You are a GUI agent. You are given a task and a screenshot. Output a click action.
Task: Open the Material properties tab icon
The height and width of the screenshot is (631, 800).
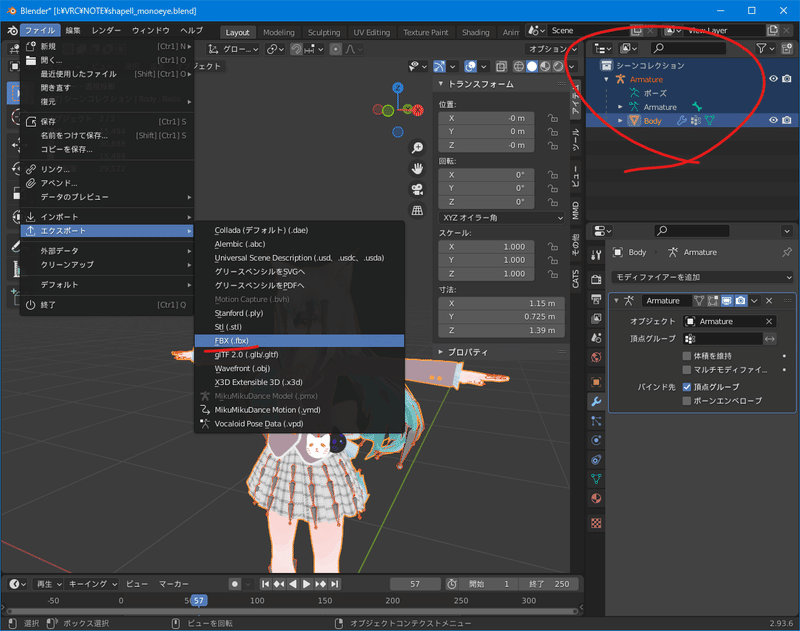[x=596, y=498]
